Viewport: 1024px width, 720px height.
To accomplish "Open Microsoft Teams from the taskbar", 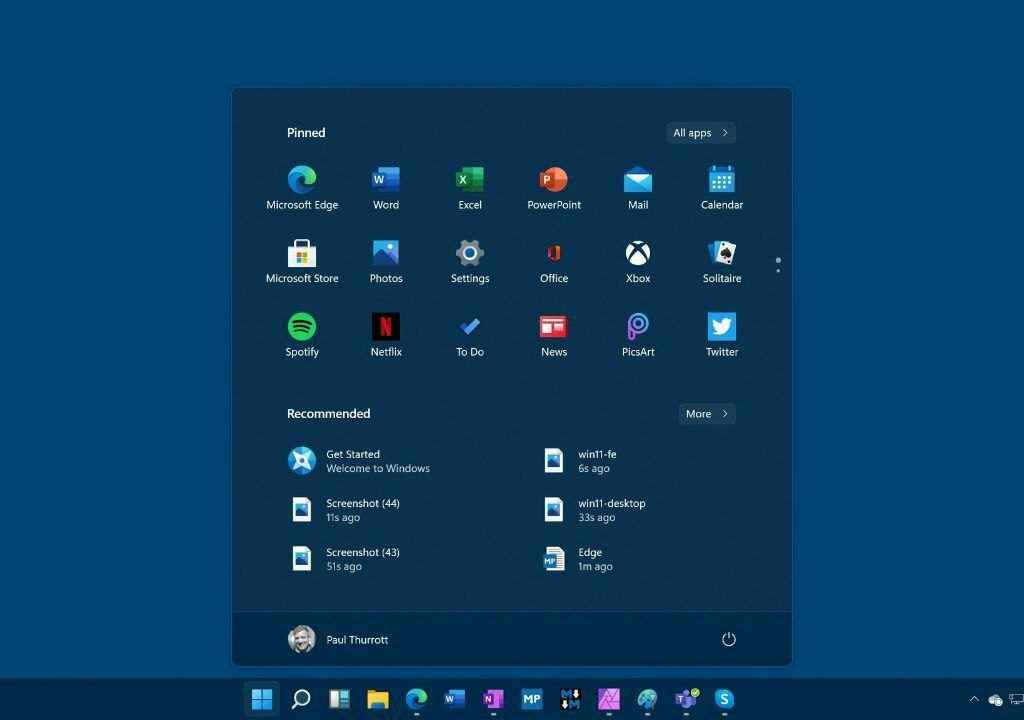I will [686, 699].
